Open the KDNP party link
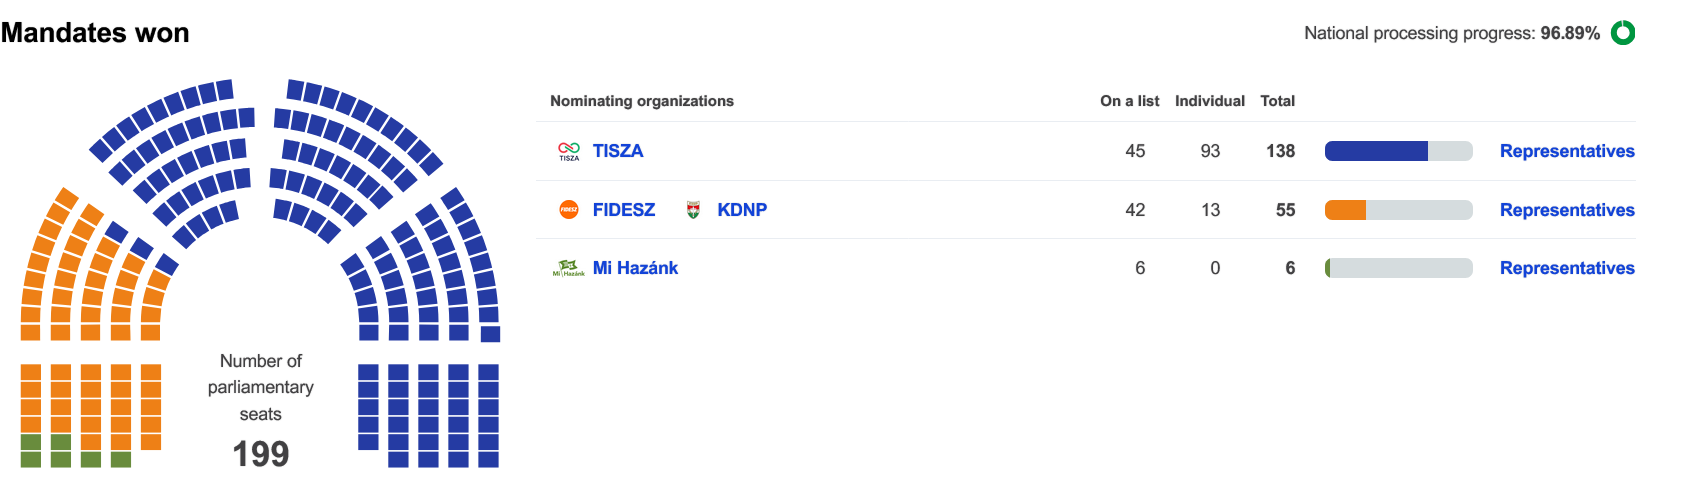The image size is (1683, 478). coord(742,210)
